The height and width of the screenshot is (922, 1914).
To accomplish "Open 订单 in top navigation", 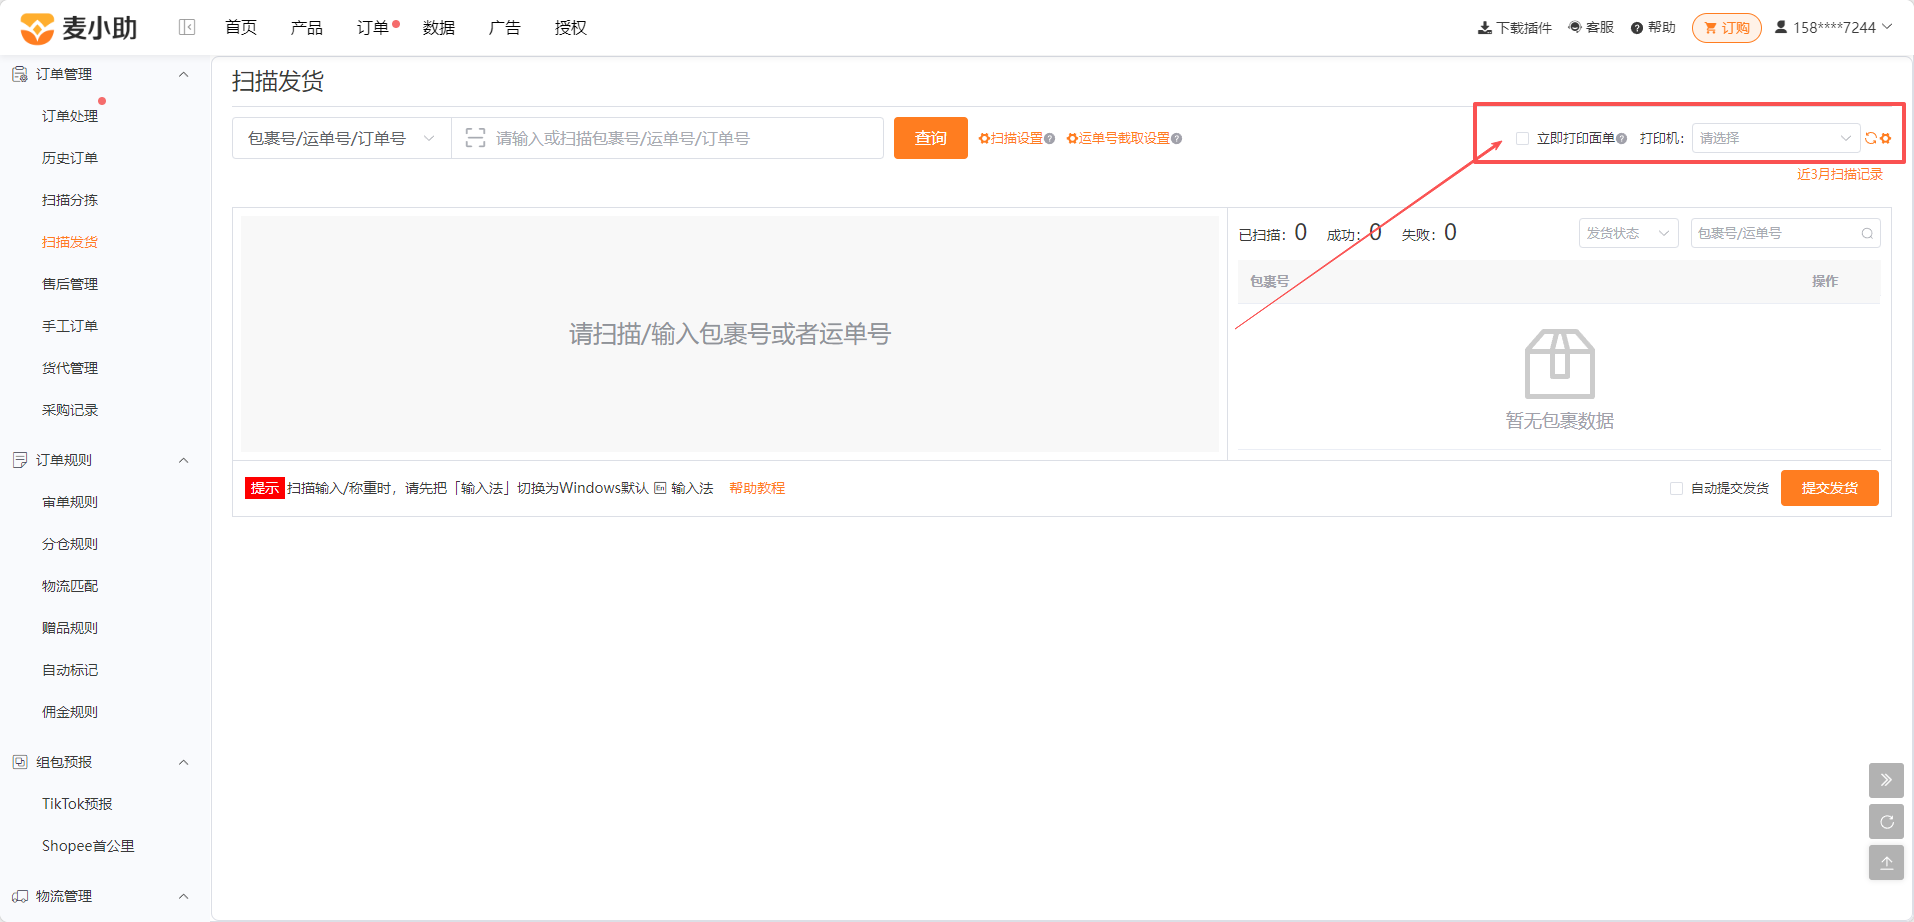I will (x=373, y=27).
